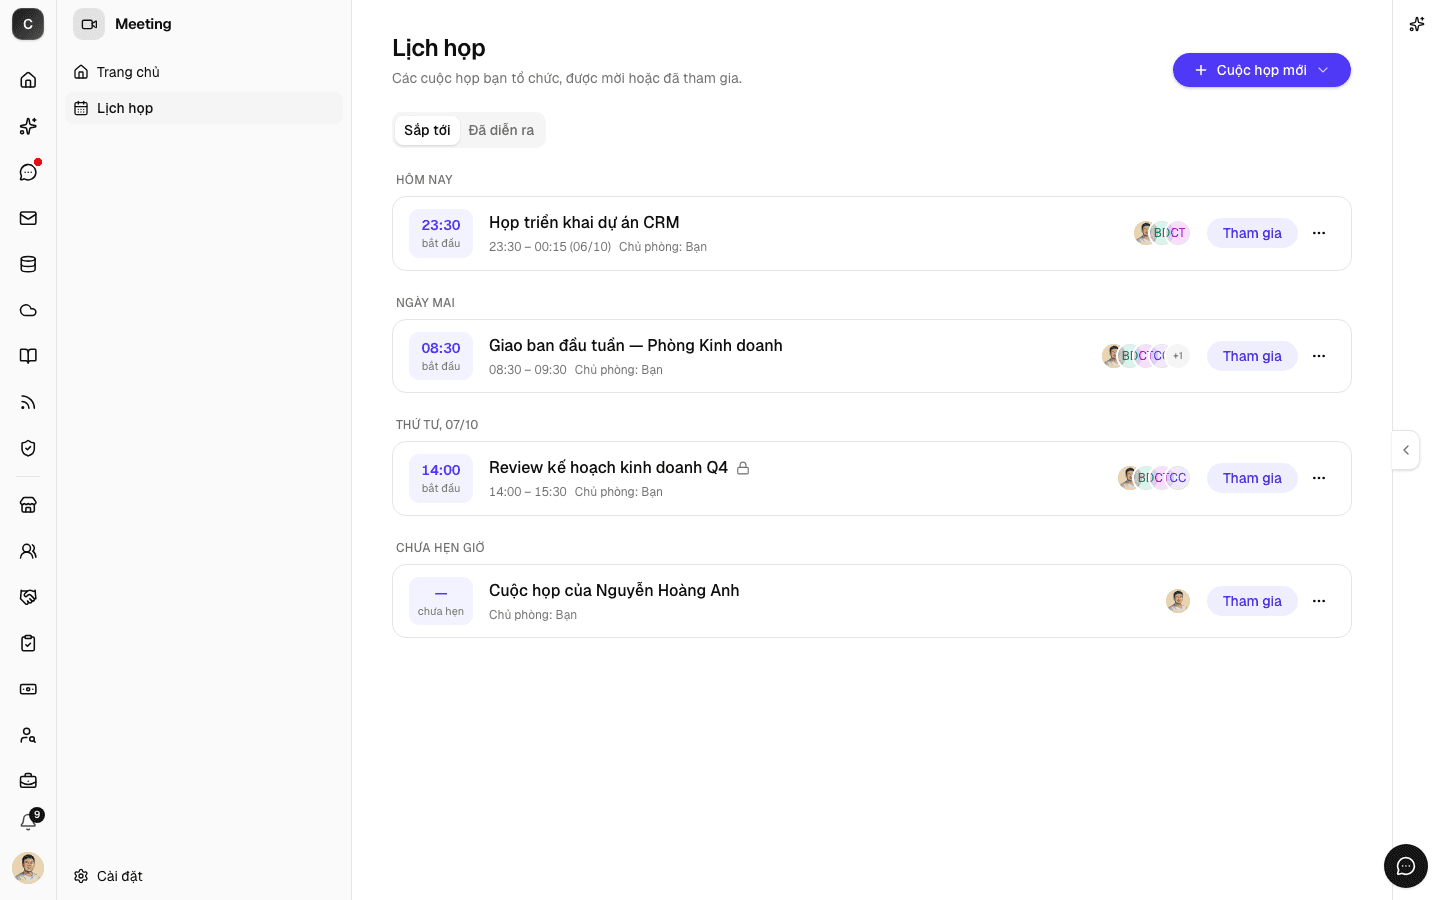Image resolution: width=1440 pixels, height=900 pixels.
Task: Open the chat icon with red dot
Action: 28,172
